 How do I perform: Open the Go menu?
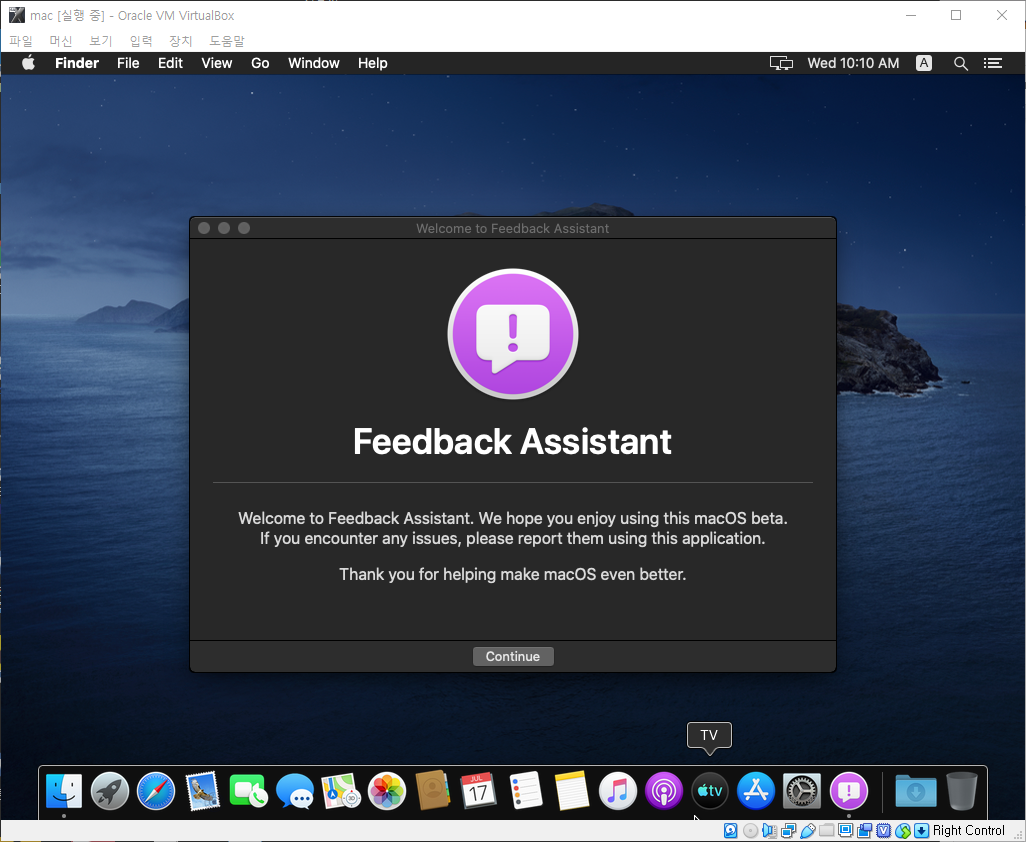click(x=260, y=63)
